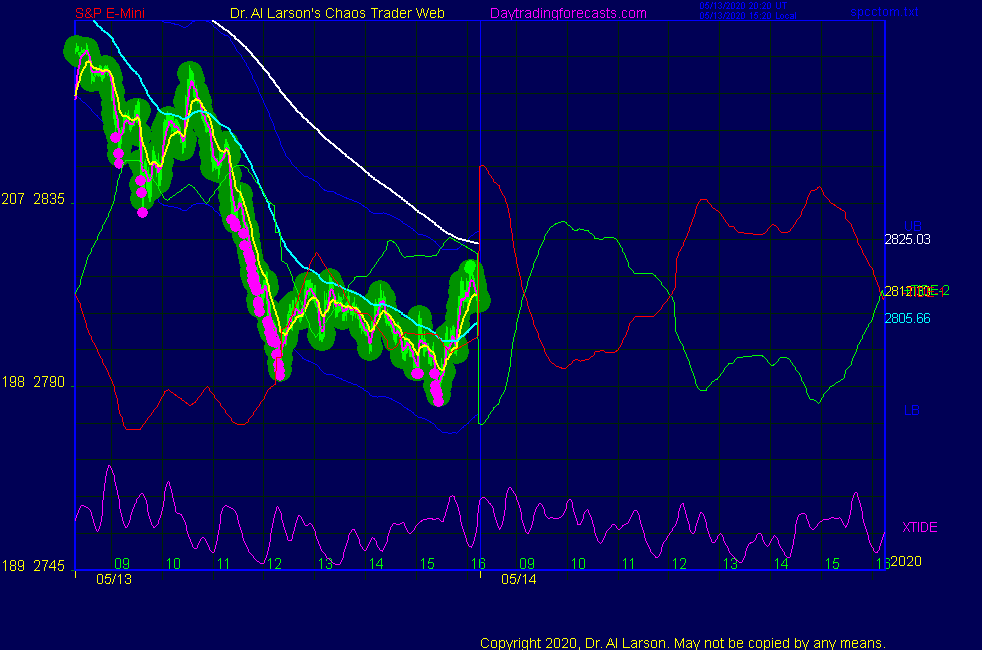Click the "10" hour label of 05/13
Image resolution: width=982 pixels, height=650 pixels.
click(173, 564)
